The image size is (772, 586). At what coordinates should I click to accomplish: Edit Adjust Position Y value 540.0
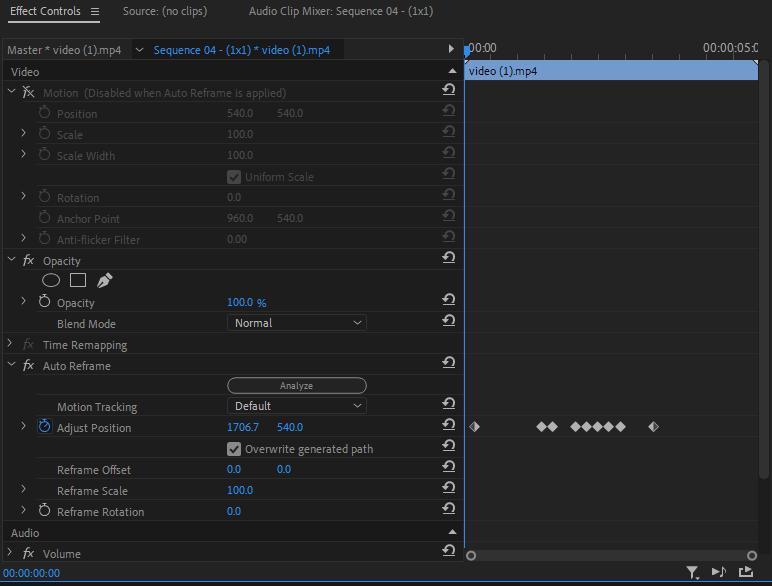coord(290,427)
